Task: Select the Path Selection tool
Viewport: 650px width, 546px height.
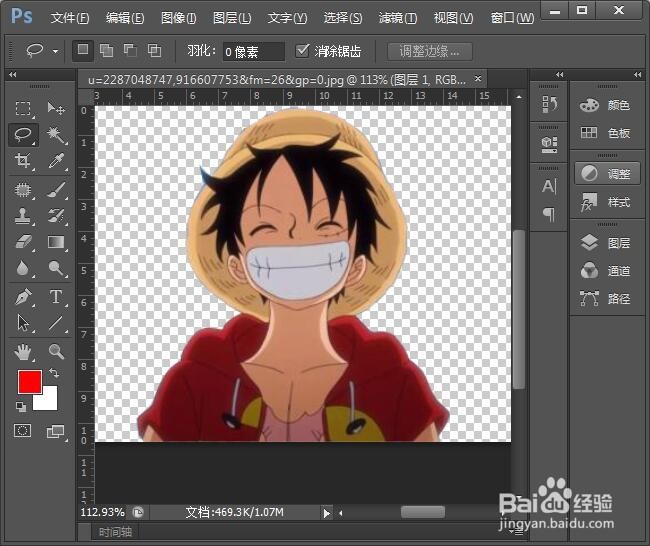Action: 23,323
